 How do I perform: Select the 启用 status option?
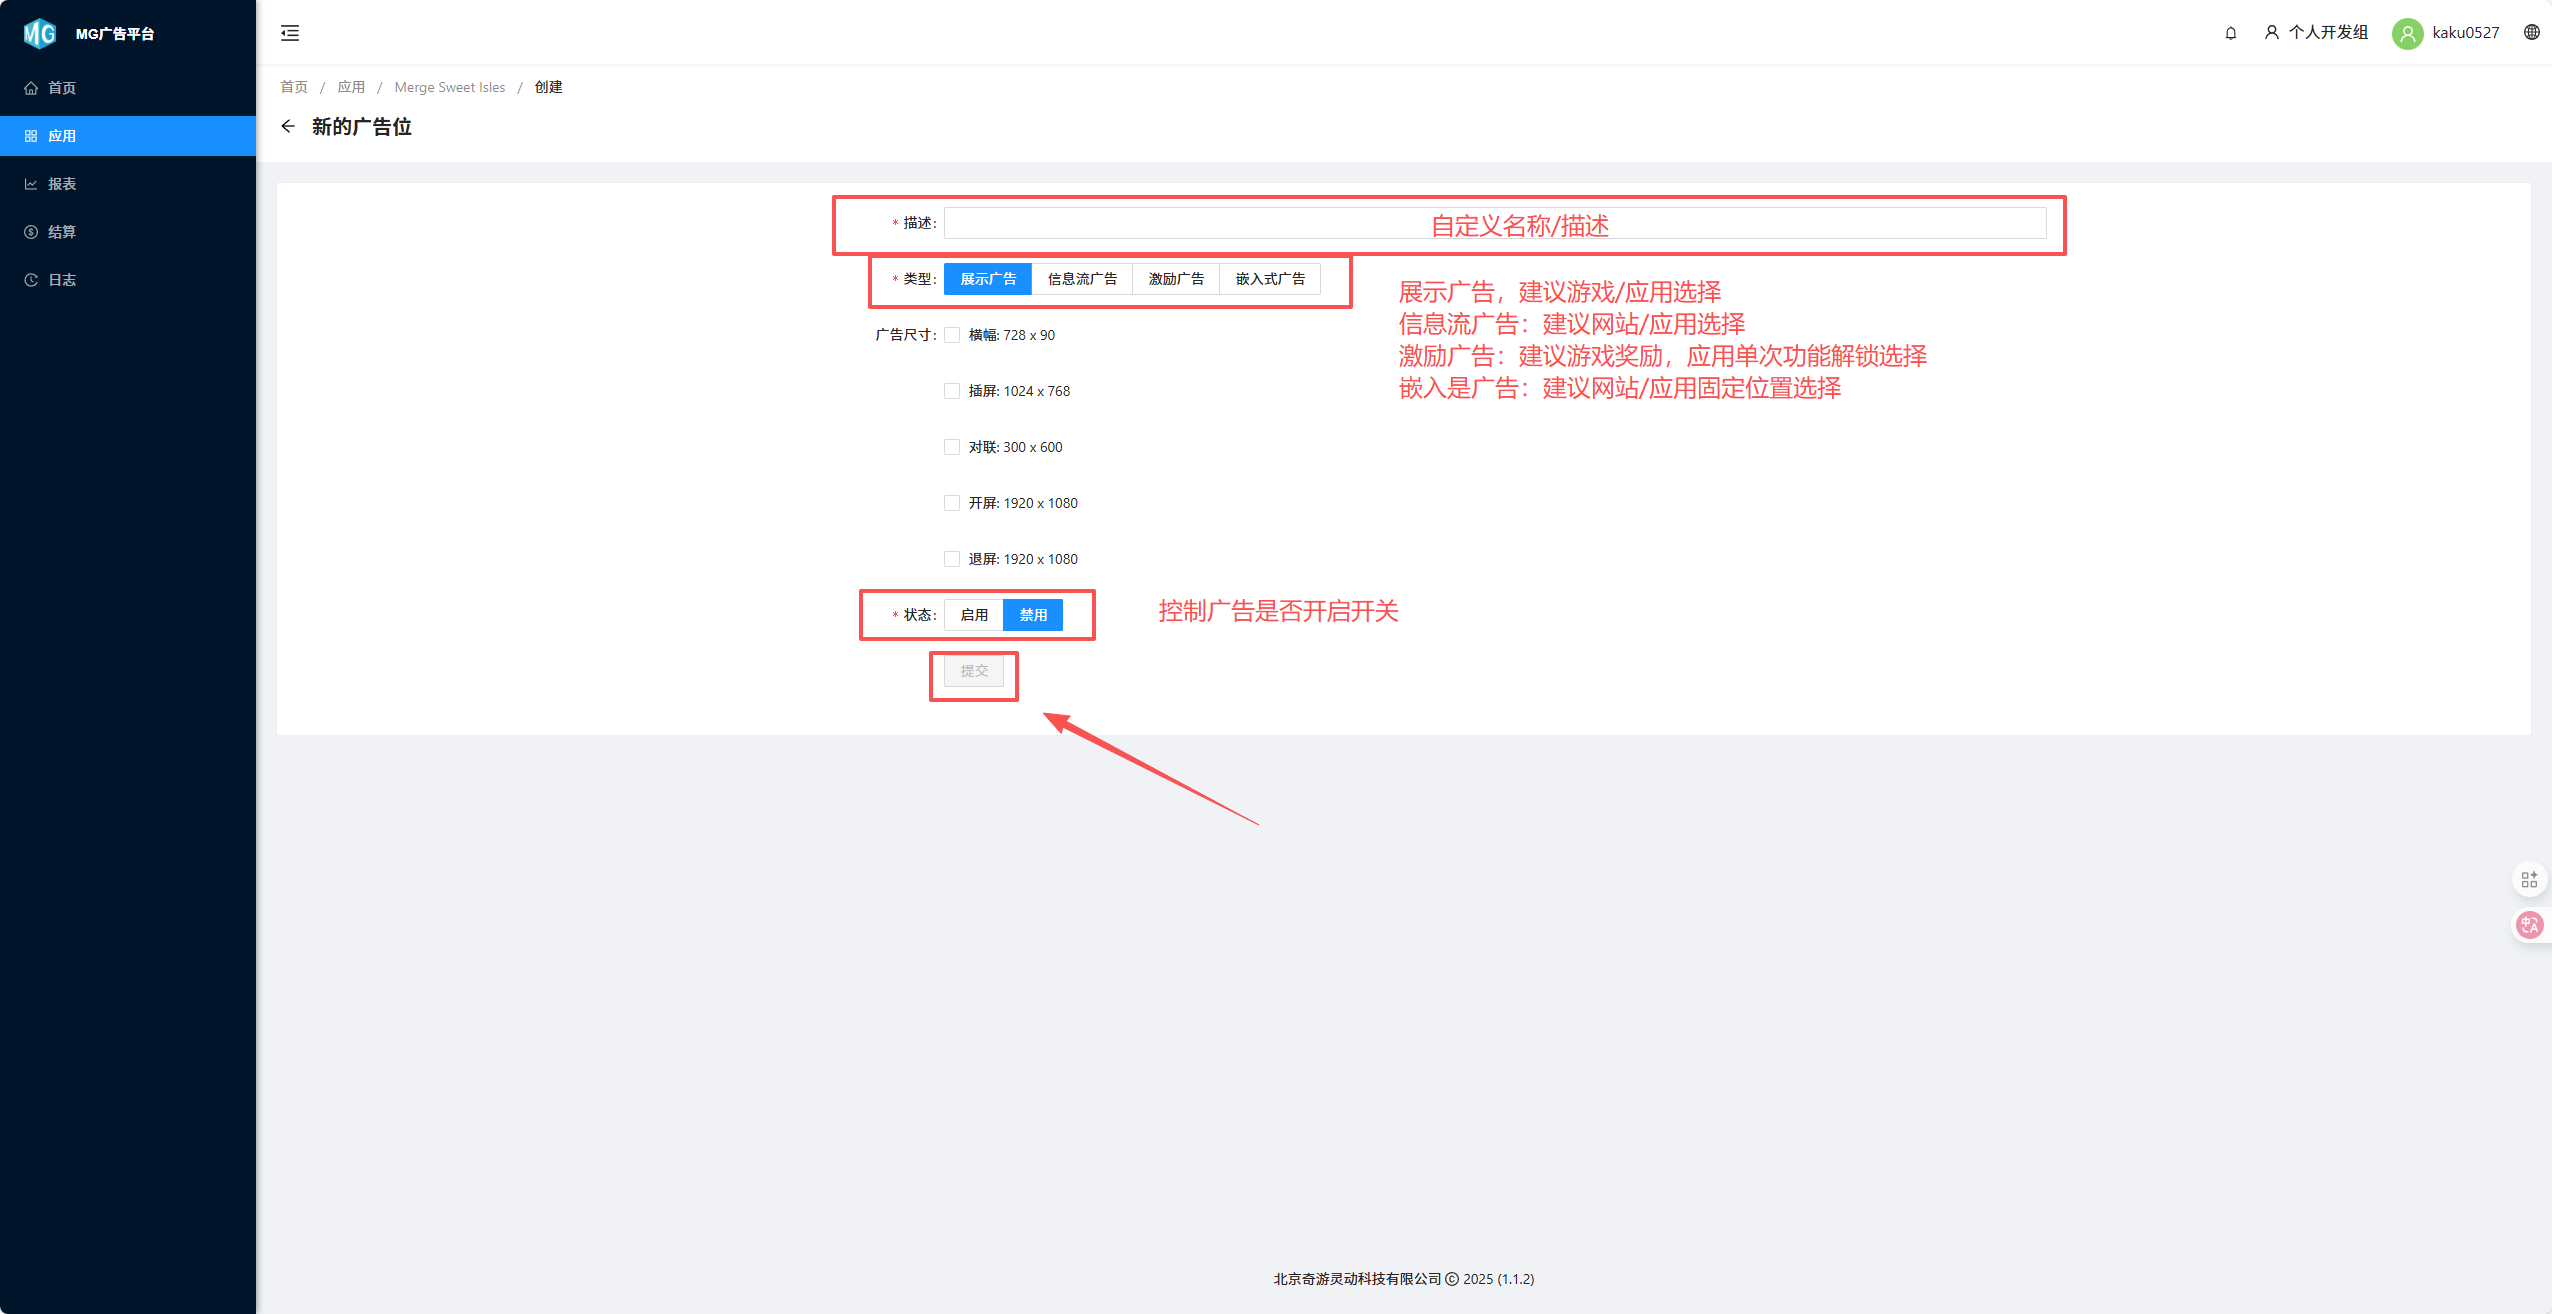(x=973, y=615)
